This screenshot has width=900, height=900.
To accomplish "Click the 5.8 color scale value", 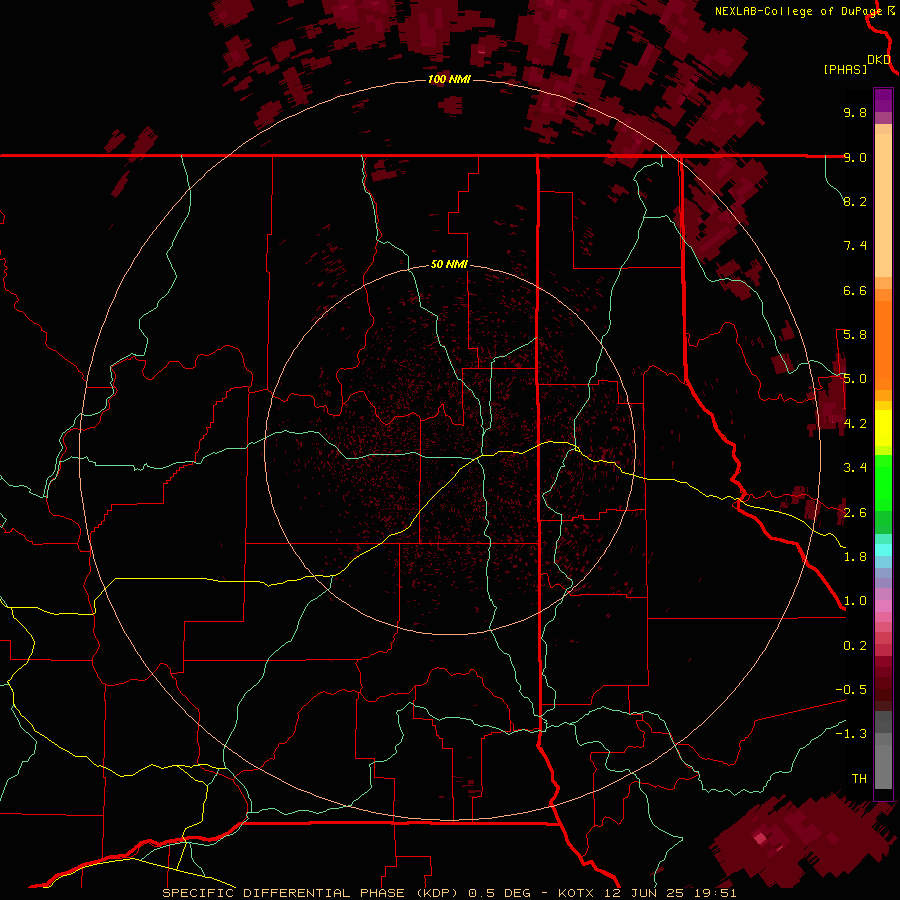I will coord(855,335).
